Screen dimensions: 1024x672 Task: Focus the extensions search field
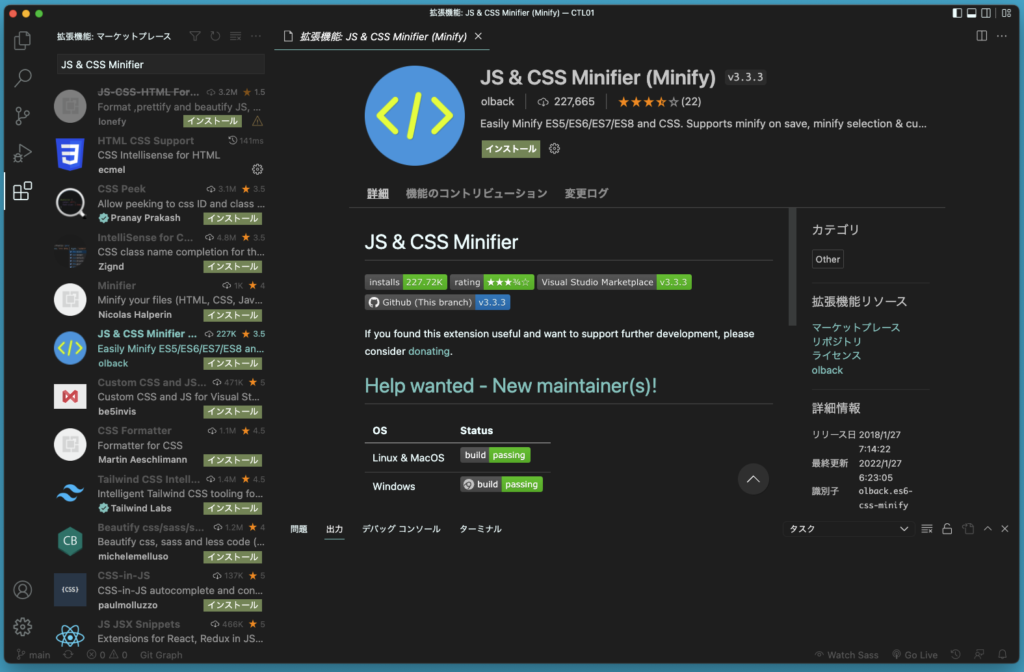coord(161,64)
